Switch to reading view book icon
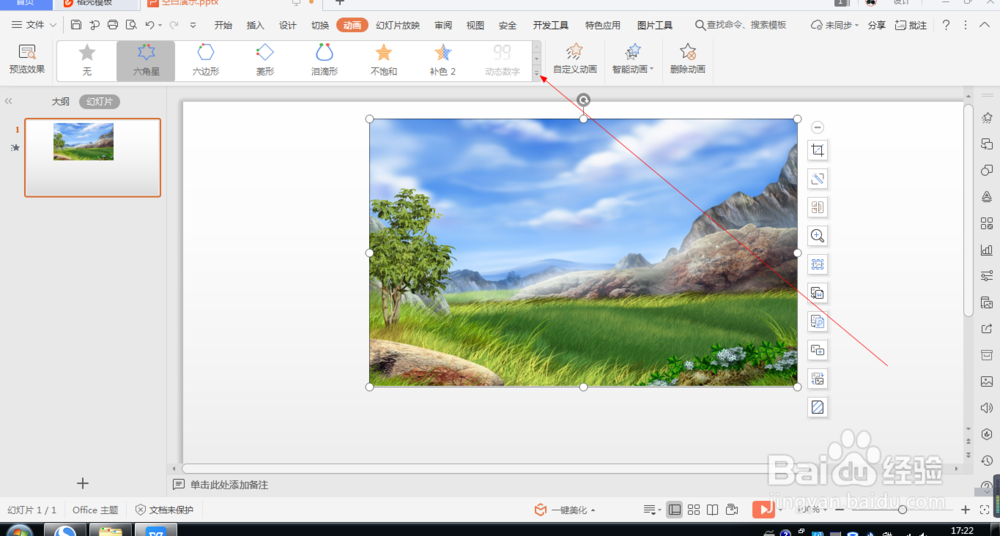Image resolution: width=1000 pixels, height=536 pixels. tap(712, 509)
